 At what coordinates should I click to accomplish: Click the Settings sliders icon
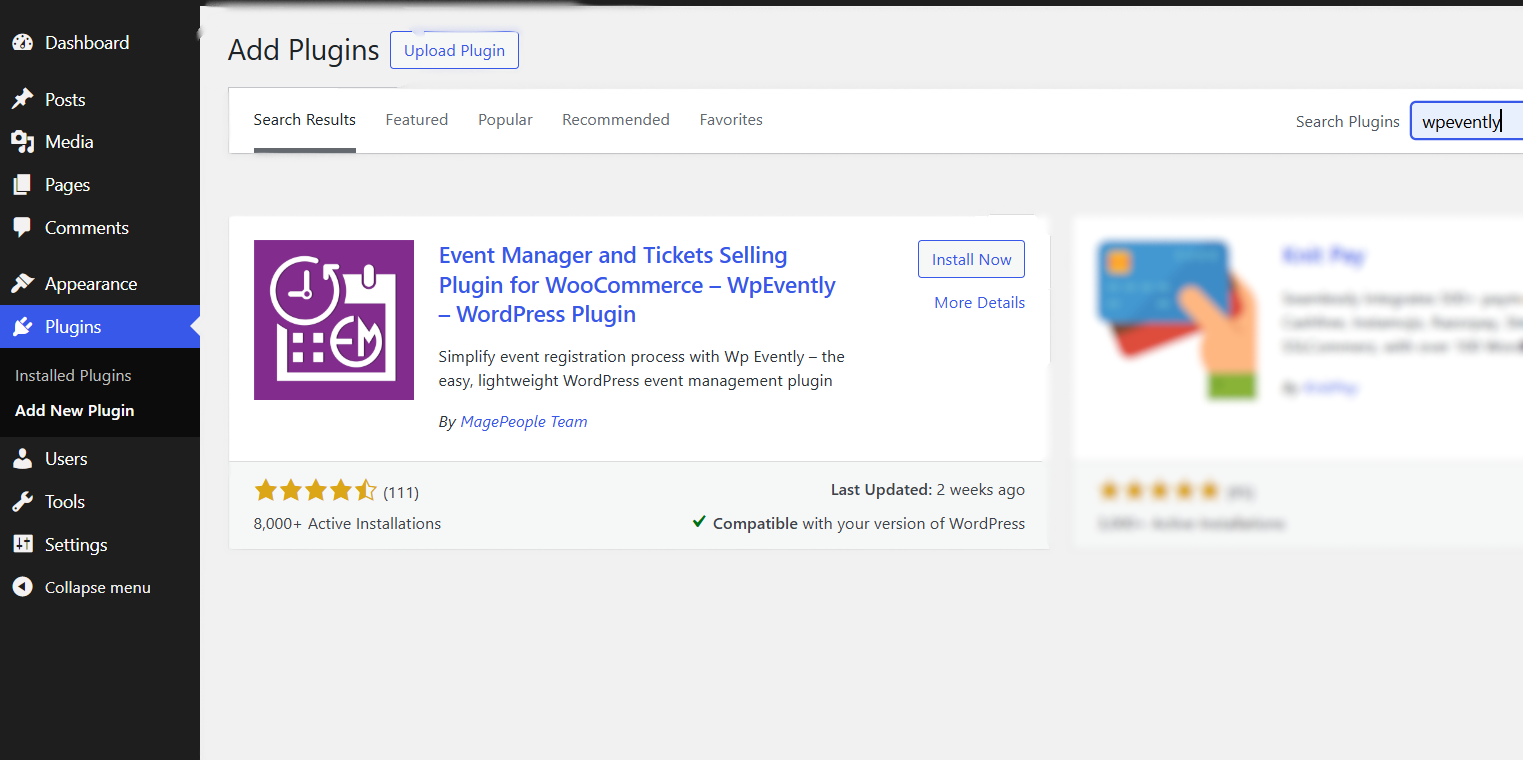pos(22,545)
